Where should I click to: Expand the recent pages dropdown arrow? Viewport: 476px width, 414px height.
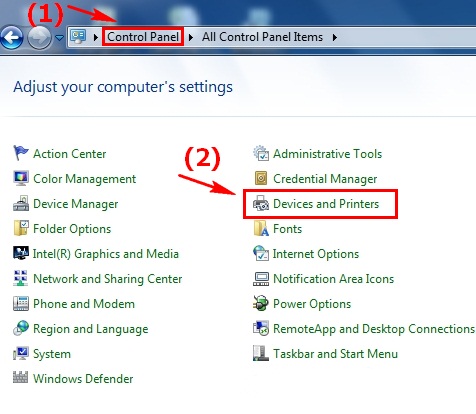pos(59,38)
